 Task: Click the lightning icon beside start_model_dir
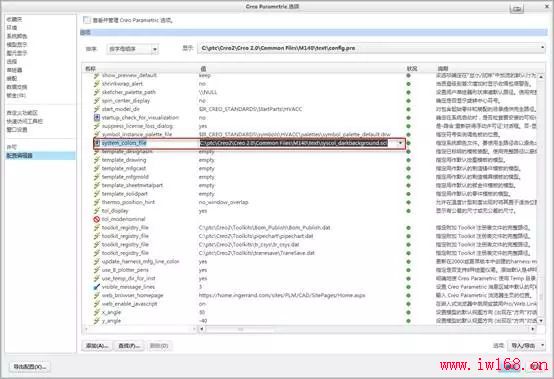tap(96, 109)
